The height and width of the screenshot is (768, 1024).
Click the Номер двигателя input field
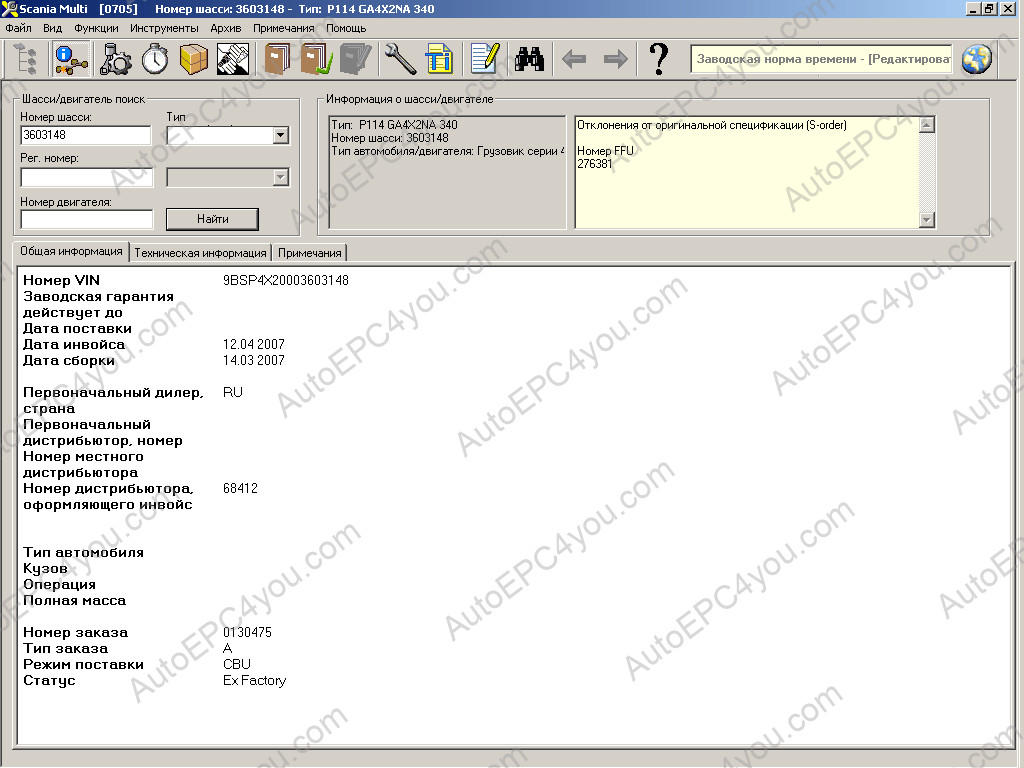click(86, 219)
